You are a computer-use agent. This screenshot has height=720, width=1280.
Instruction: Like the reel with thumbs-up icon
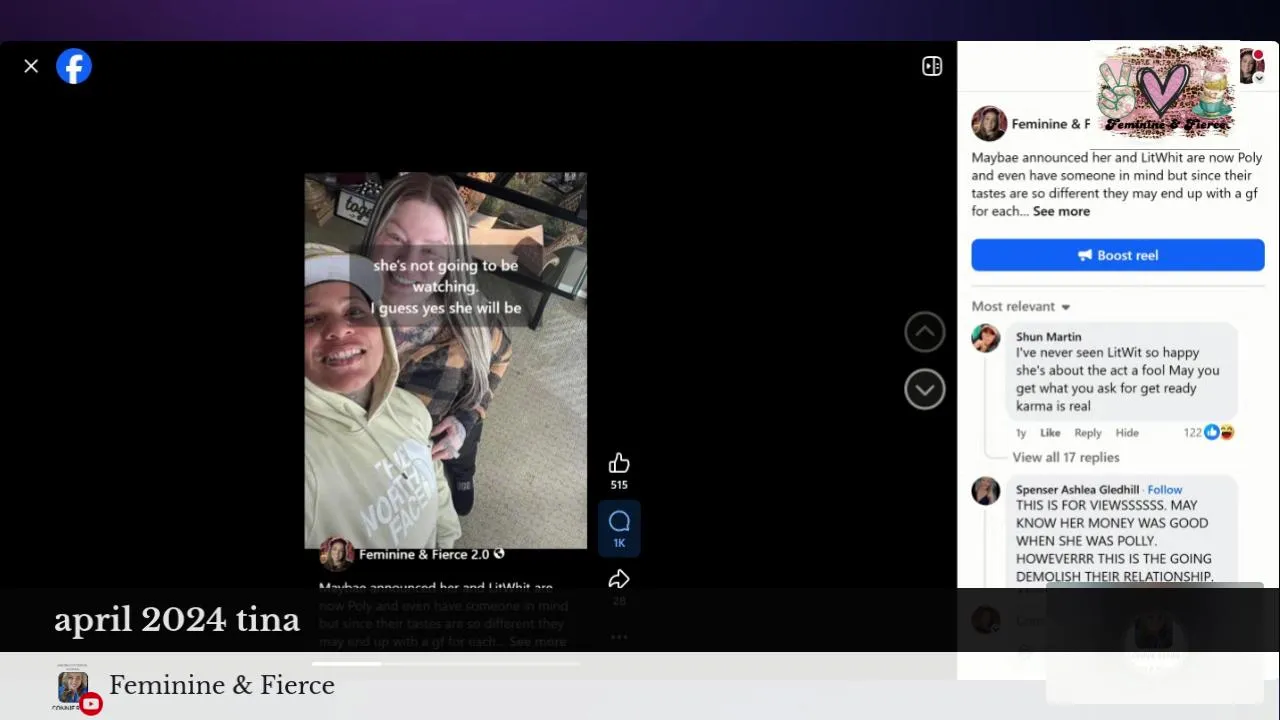pyautogui.click(x=619, y=463)
